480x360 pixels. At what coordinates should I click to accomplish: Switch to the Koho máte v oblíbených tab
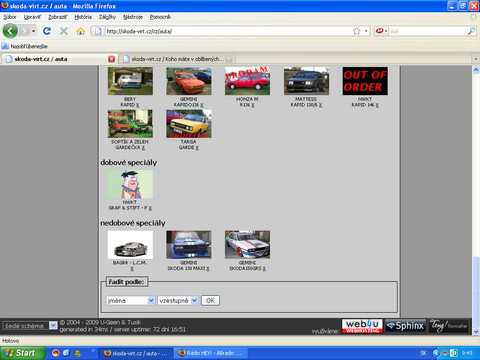tap(177, 59)
